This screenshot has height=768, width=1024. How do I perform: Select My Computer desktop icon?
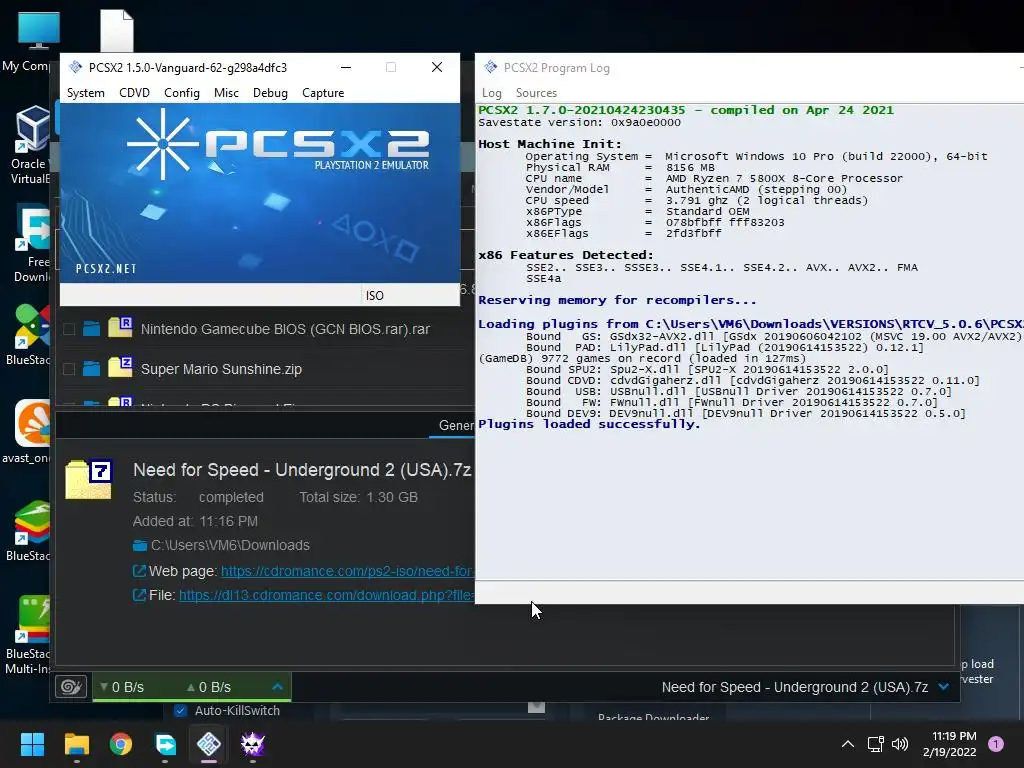click(x=38, y=40)
